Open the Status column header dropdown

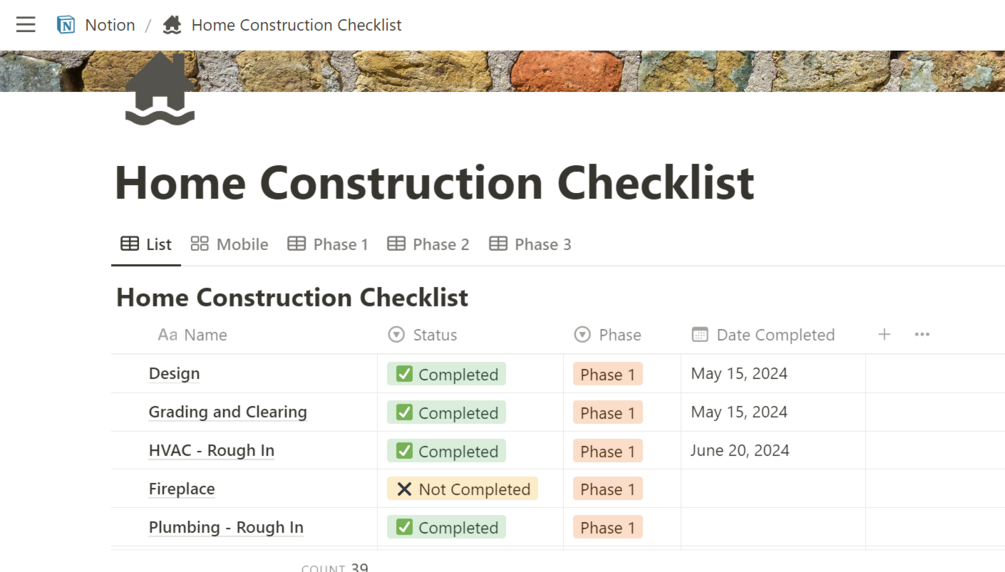point(423,335)
